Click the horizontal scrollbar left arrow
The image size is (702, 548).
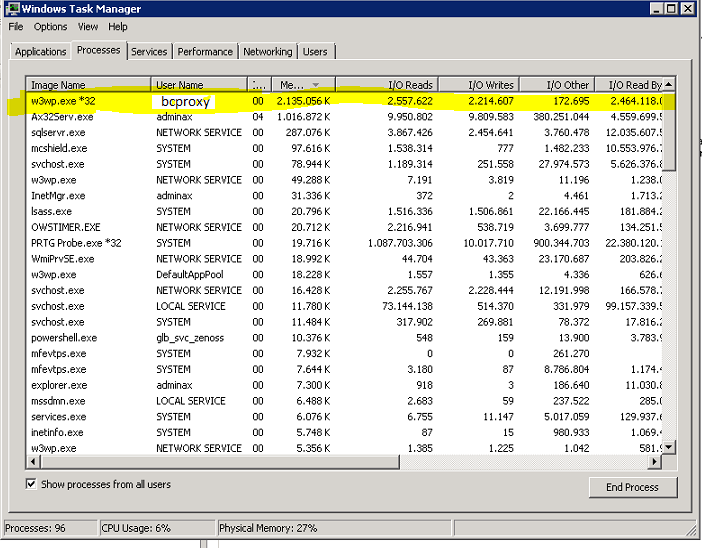[x=33, y=461]
